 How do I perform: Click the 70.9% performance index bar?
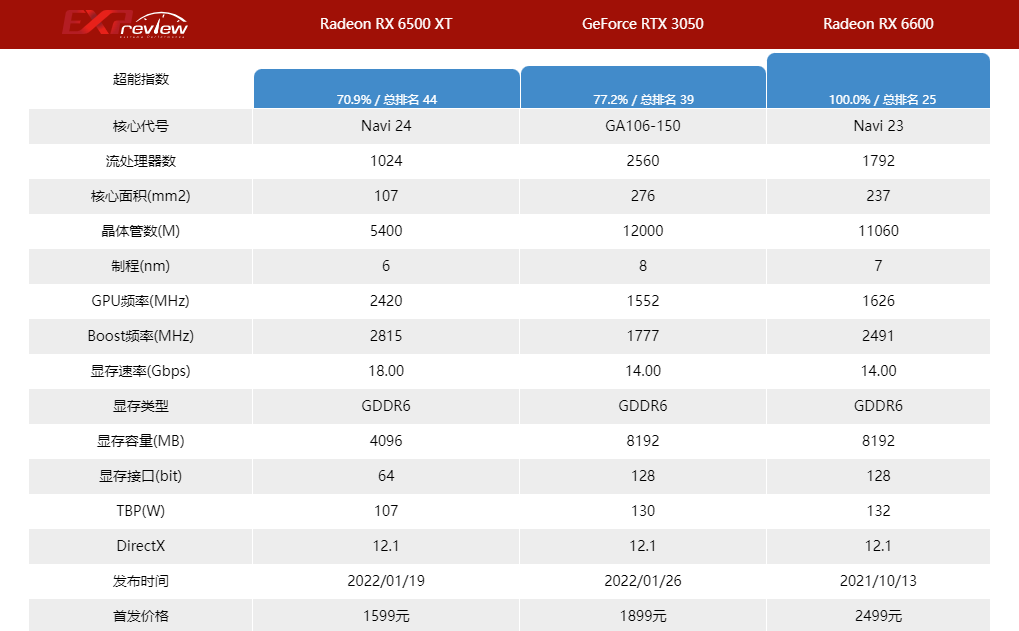point(387,88)
